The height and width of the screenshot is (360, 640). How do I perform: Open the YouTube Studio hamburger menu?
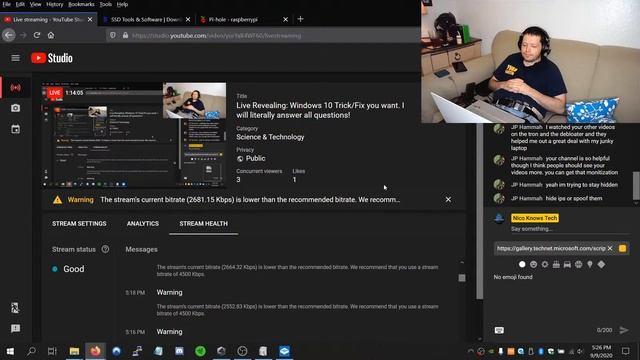click(x=16, y=58)
